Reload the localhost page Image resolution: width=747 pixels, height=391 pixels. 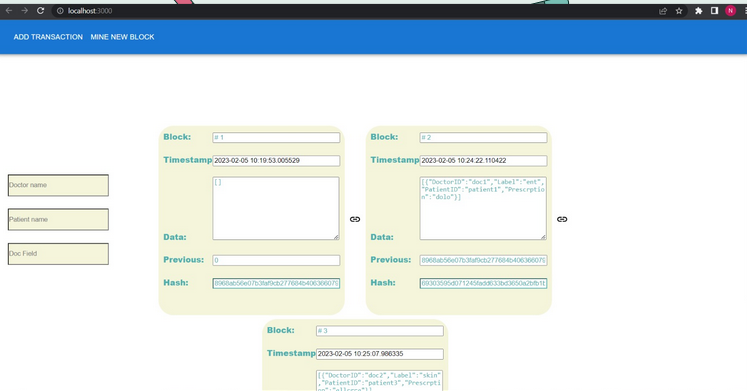pyautogui.click(x=40, y=10)
